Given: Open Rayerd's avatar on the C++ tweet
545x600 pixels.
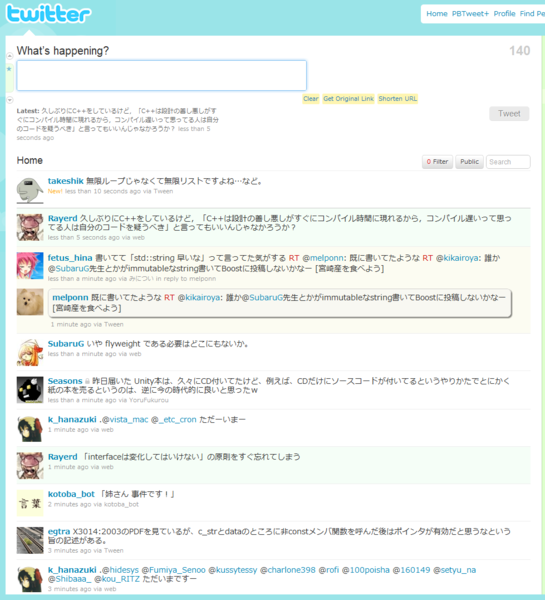Looking at the screenshot, I should 30,227.
